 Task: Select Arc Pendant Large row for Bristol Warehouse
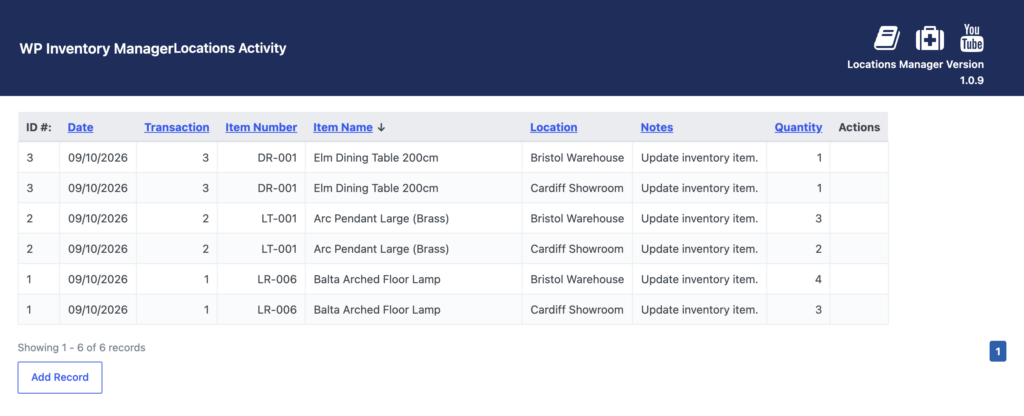click(x=453, y=218)
